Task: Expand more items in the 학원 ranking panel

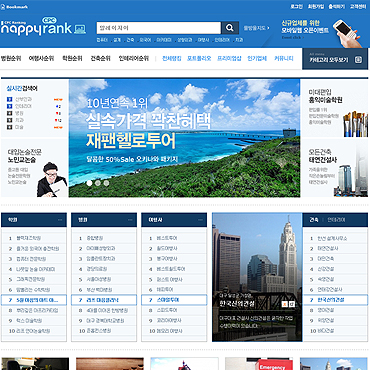Action: point(60,220)
